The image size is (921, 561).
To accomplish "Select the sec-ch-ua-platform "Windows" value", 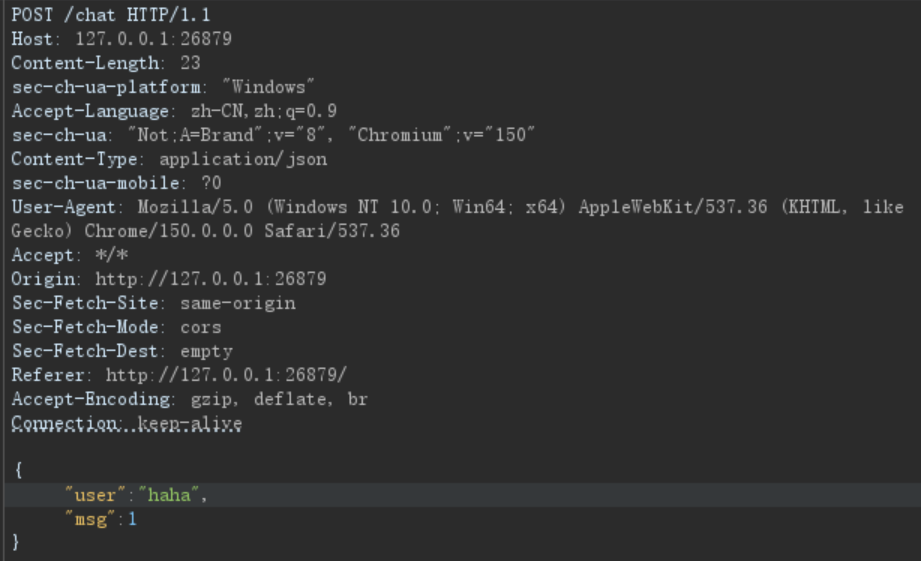I will coord(268,87).
